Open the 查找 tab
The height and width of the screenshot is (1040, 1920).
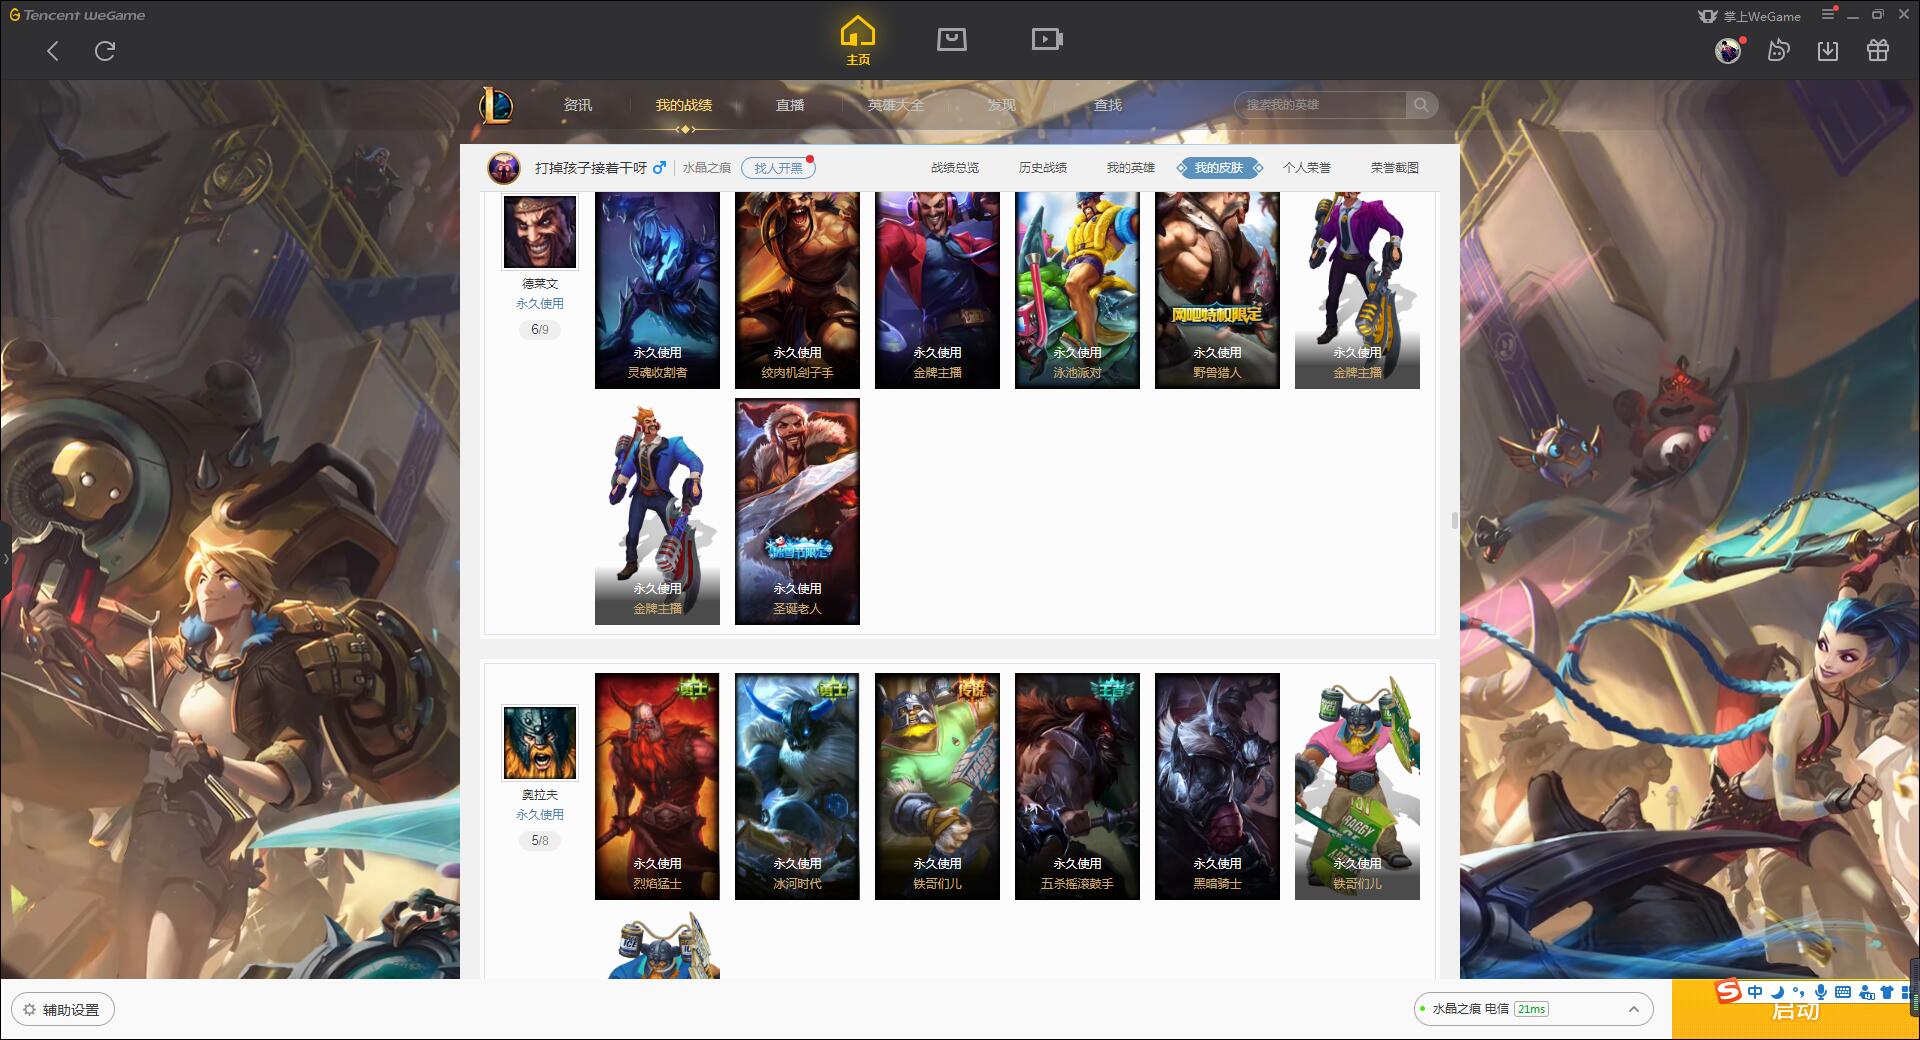click(x=1108, y=105)
